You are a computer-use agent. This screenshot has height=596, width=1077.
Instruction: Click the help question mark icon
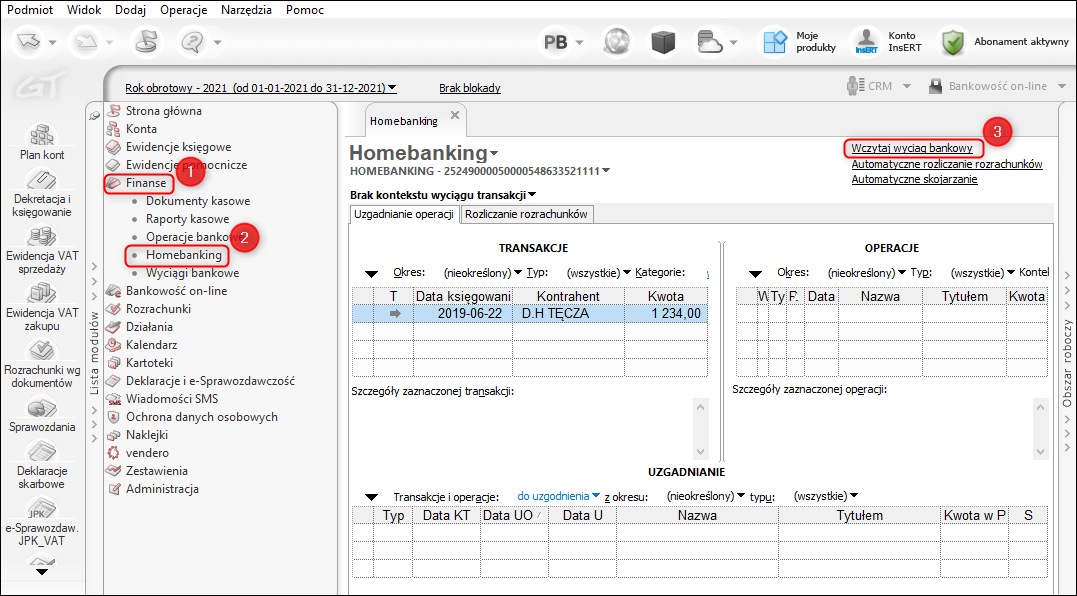[192, 42]
